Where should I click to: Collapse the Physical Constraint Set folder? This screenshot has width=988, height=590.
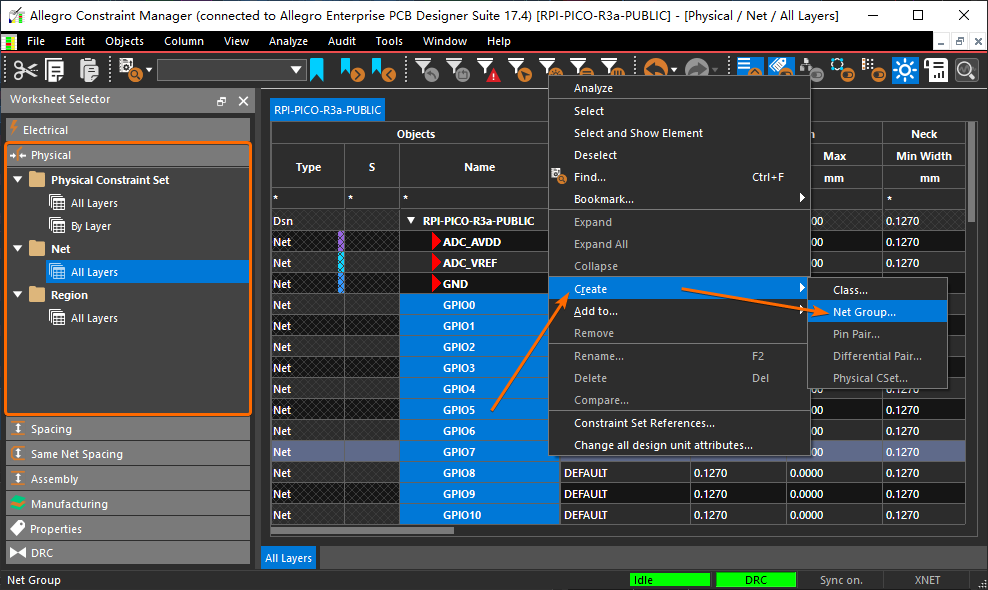(17, 180)
